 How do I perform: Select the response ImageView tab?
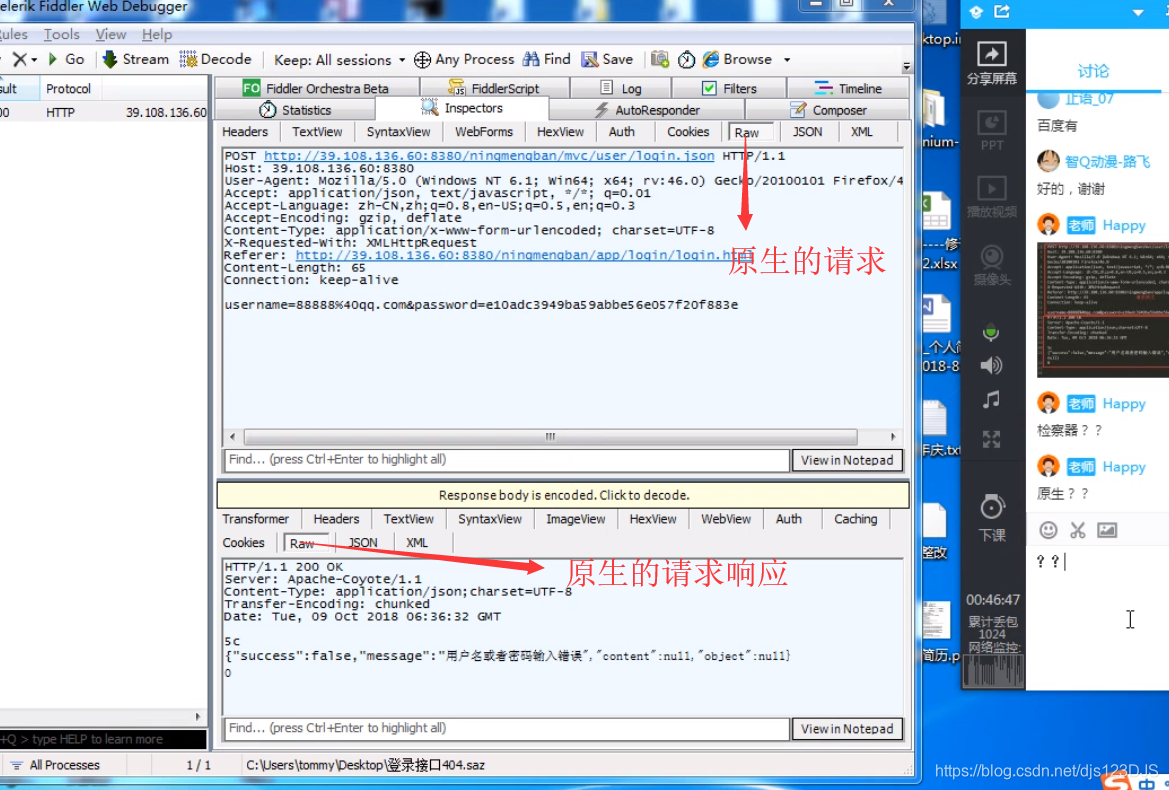576,519
